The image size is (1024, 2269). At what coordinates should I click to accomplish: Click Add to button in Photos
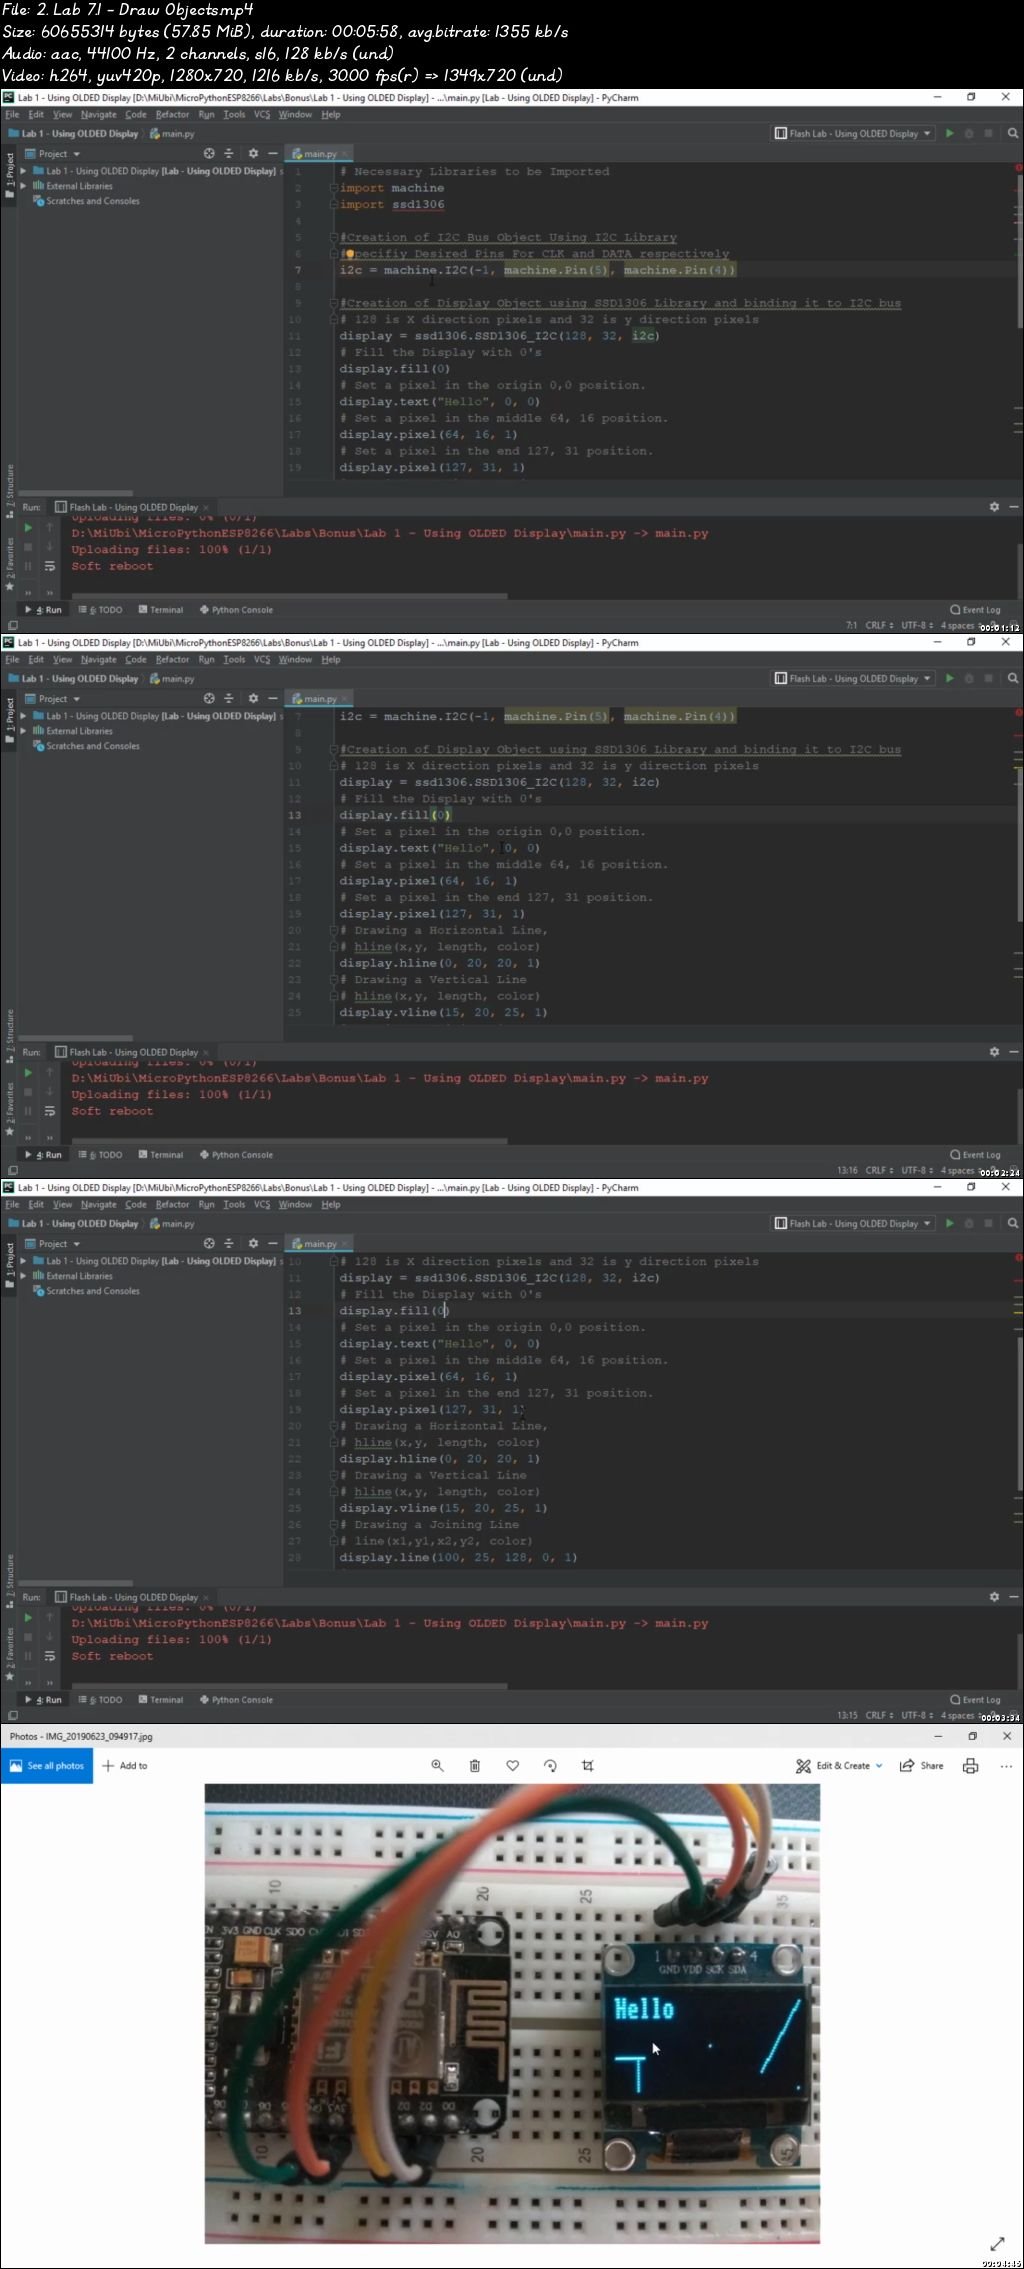tap(125, 1765)
